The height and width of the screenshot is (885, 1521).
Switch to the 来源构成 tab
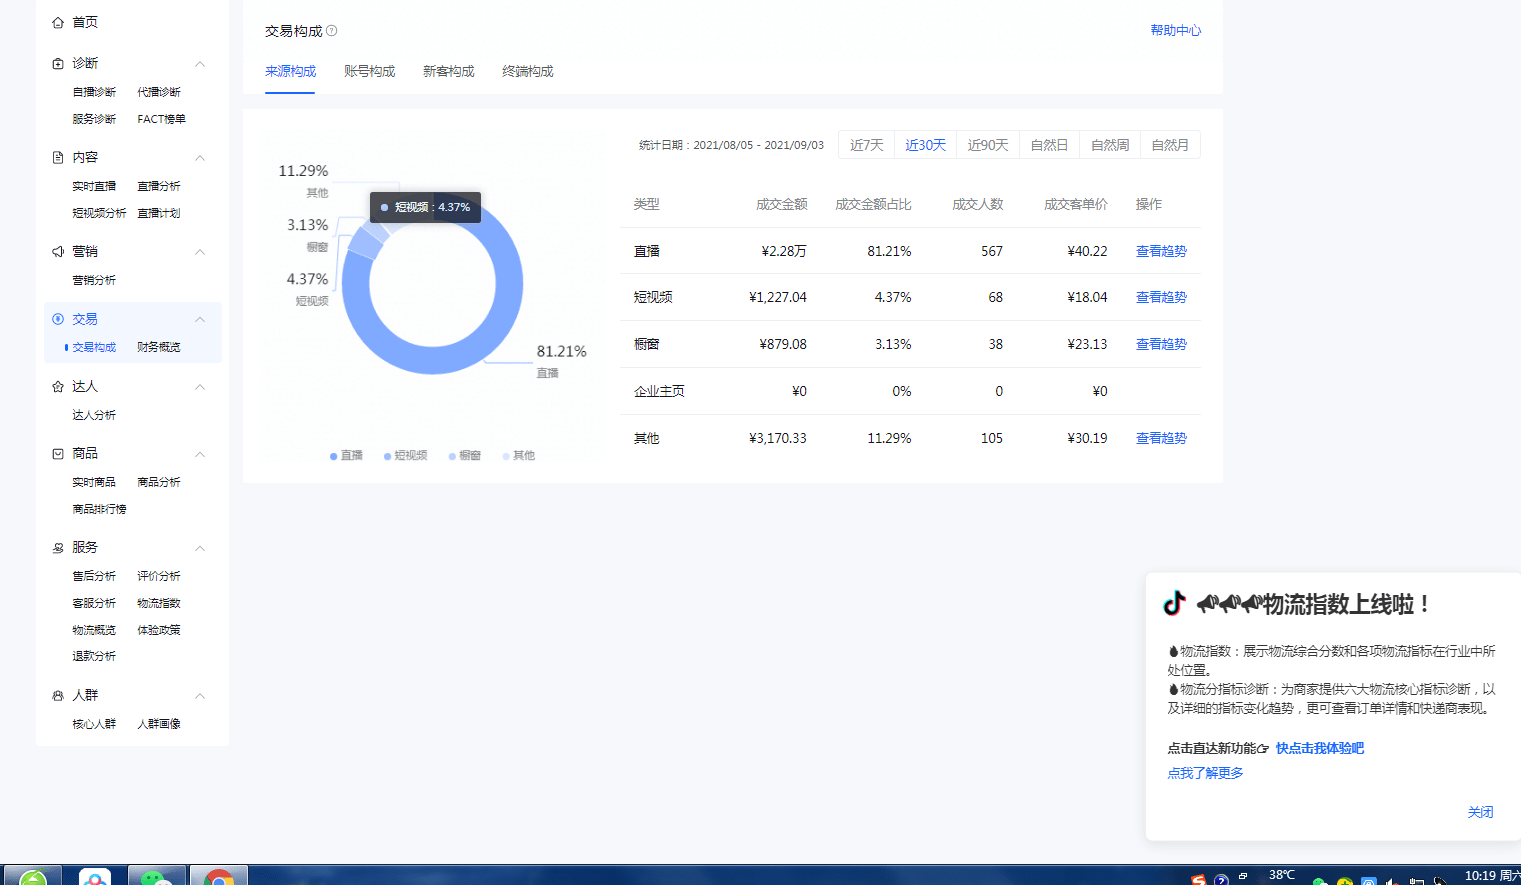click(x=290, y=71)
